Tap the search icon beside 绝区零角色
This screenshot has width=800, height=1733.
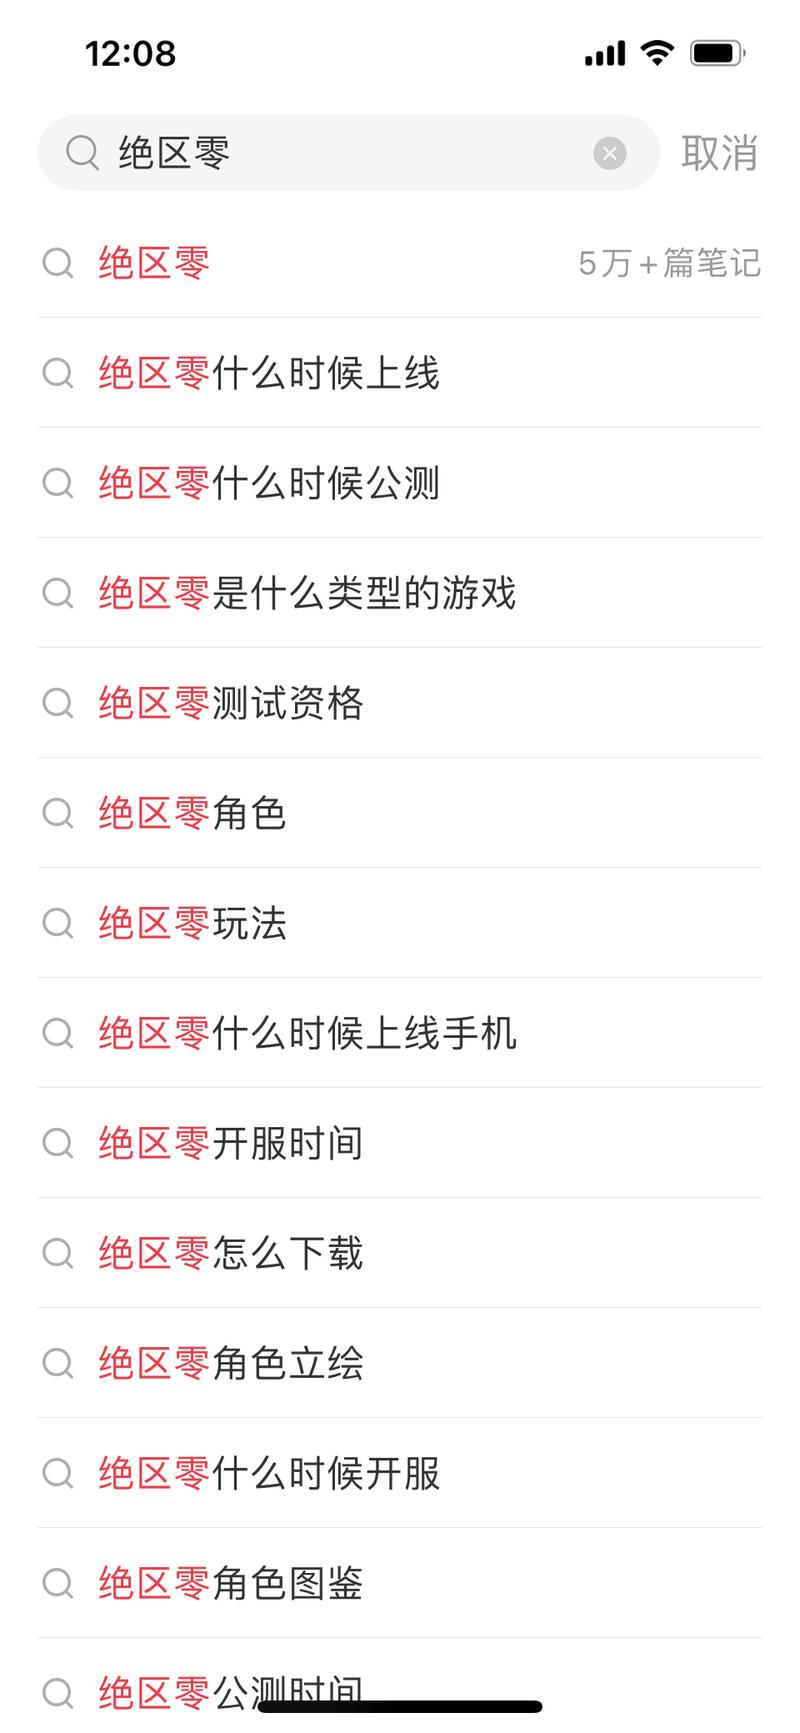click(58, 813)
